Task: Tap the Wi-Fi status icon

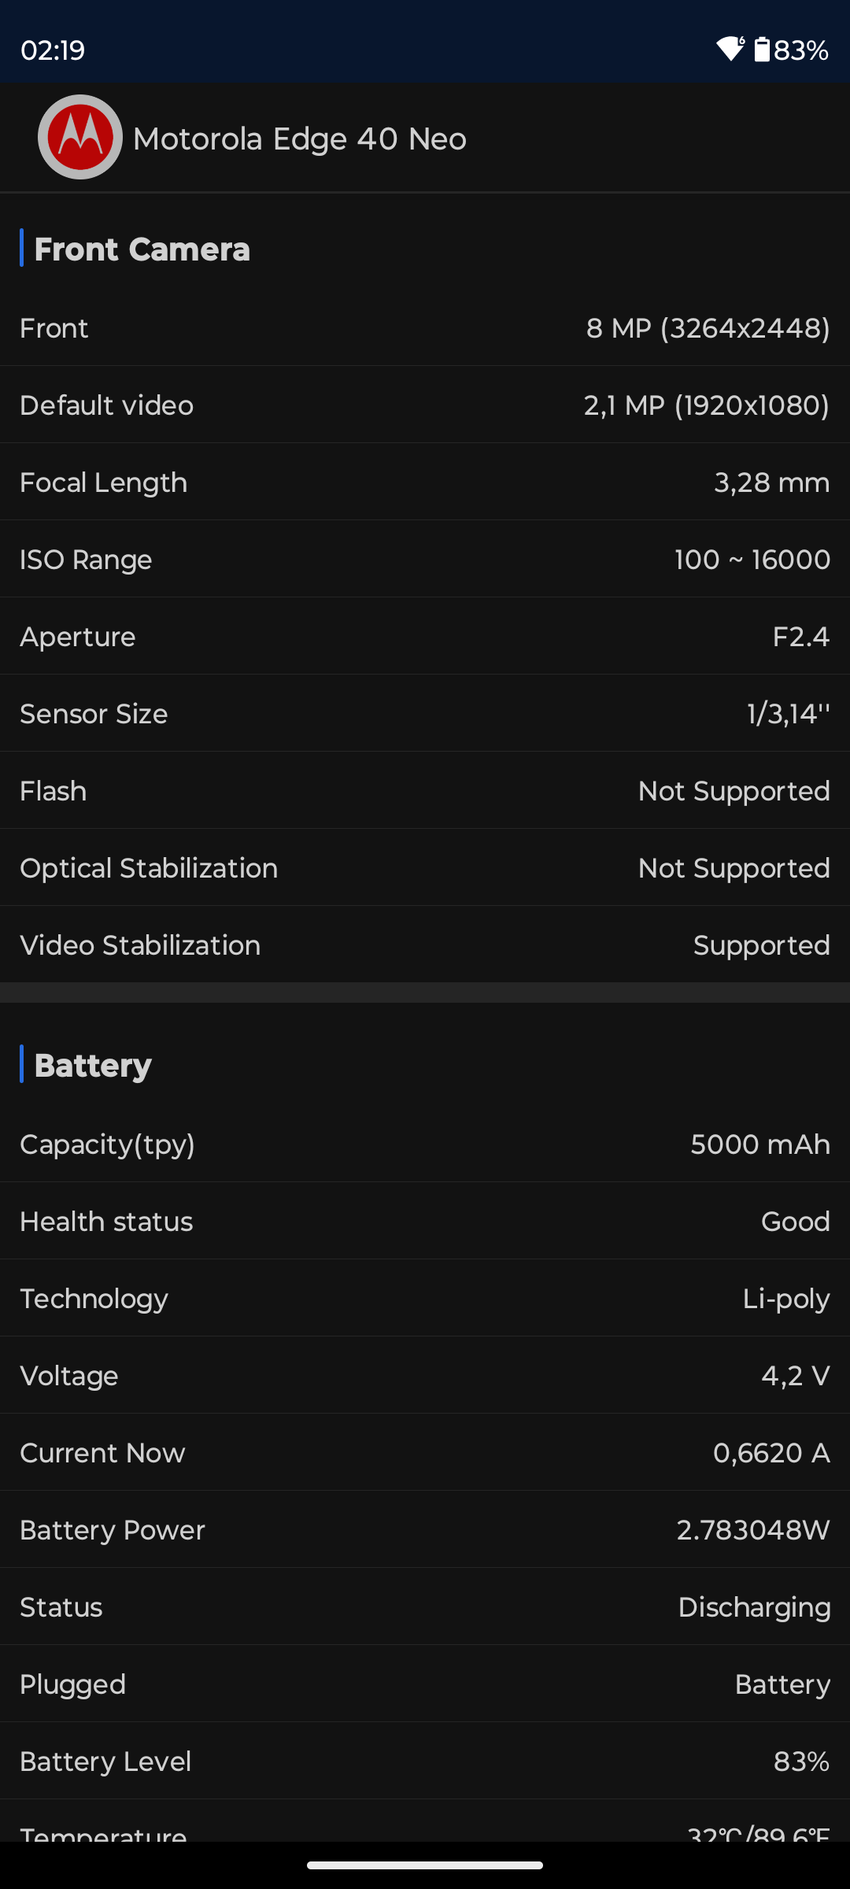Action: tap(730, 49)
